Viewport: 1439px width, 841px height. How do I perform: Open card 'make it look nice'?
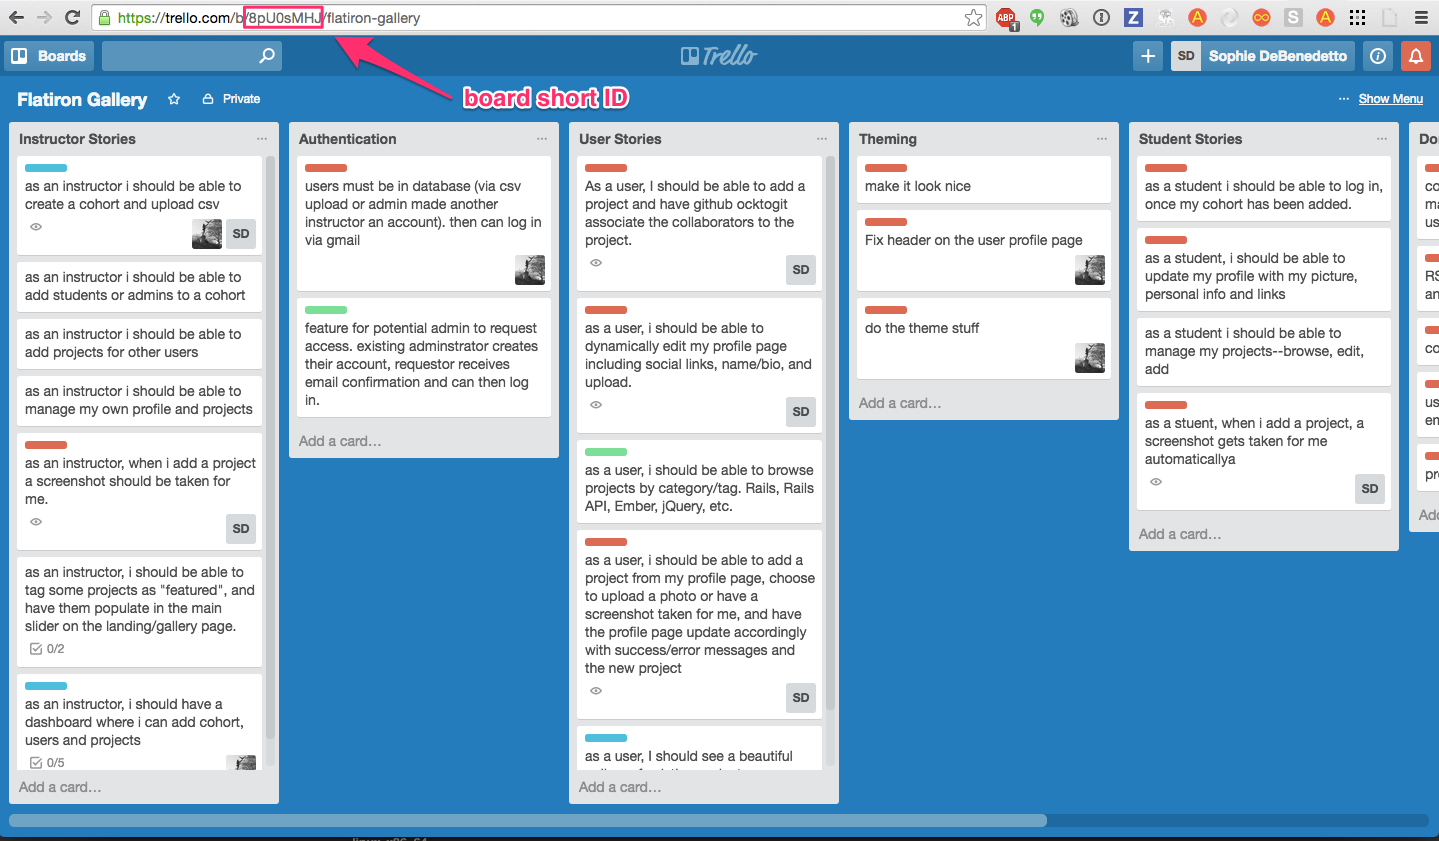pyautogui.click(x=984, y=179)
